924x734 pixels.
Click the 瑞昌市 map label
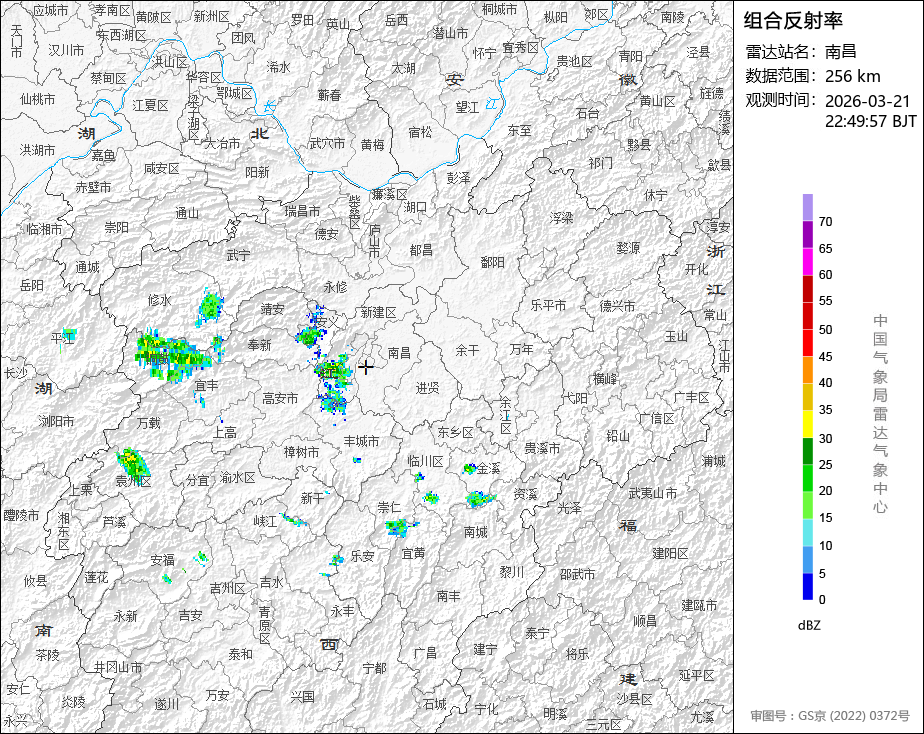[302, 211]
